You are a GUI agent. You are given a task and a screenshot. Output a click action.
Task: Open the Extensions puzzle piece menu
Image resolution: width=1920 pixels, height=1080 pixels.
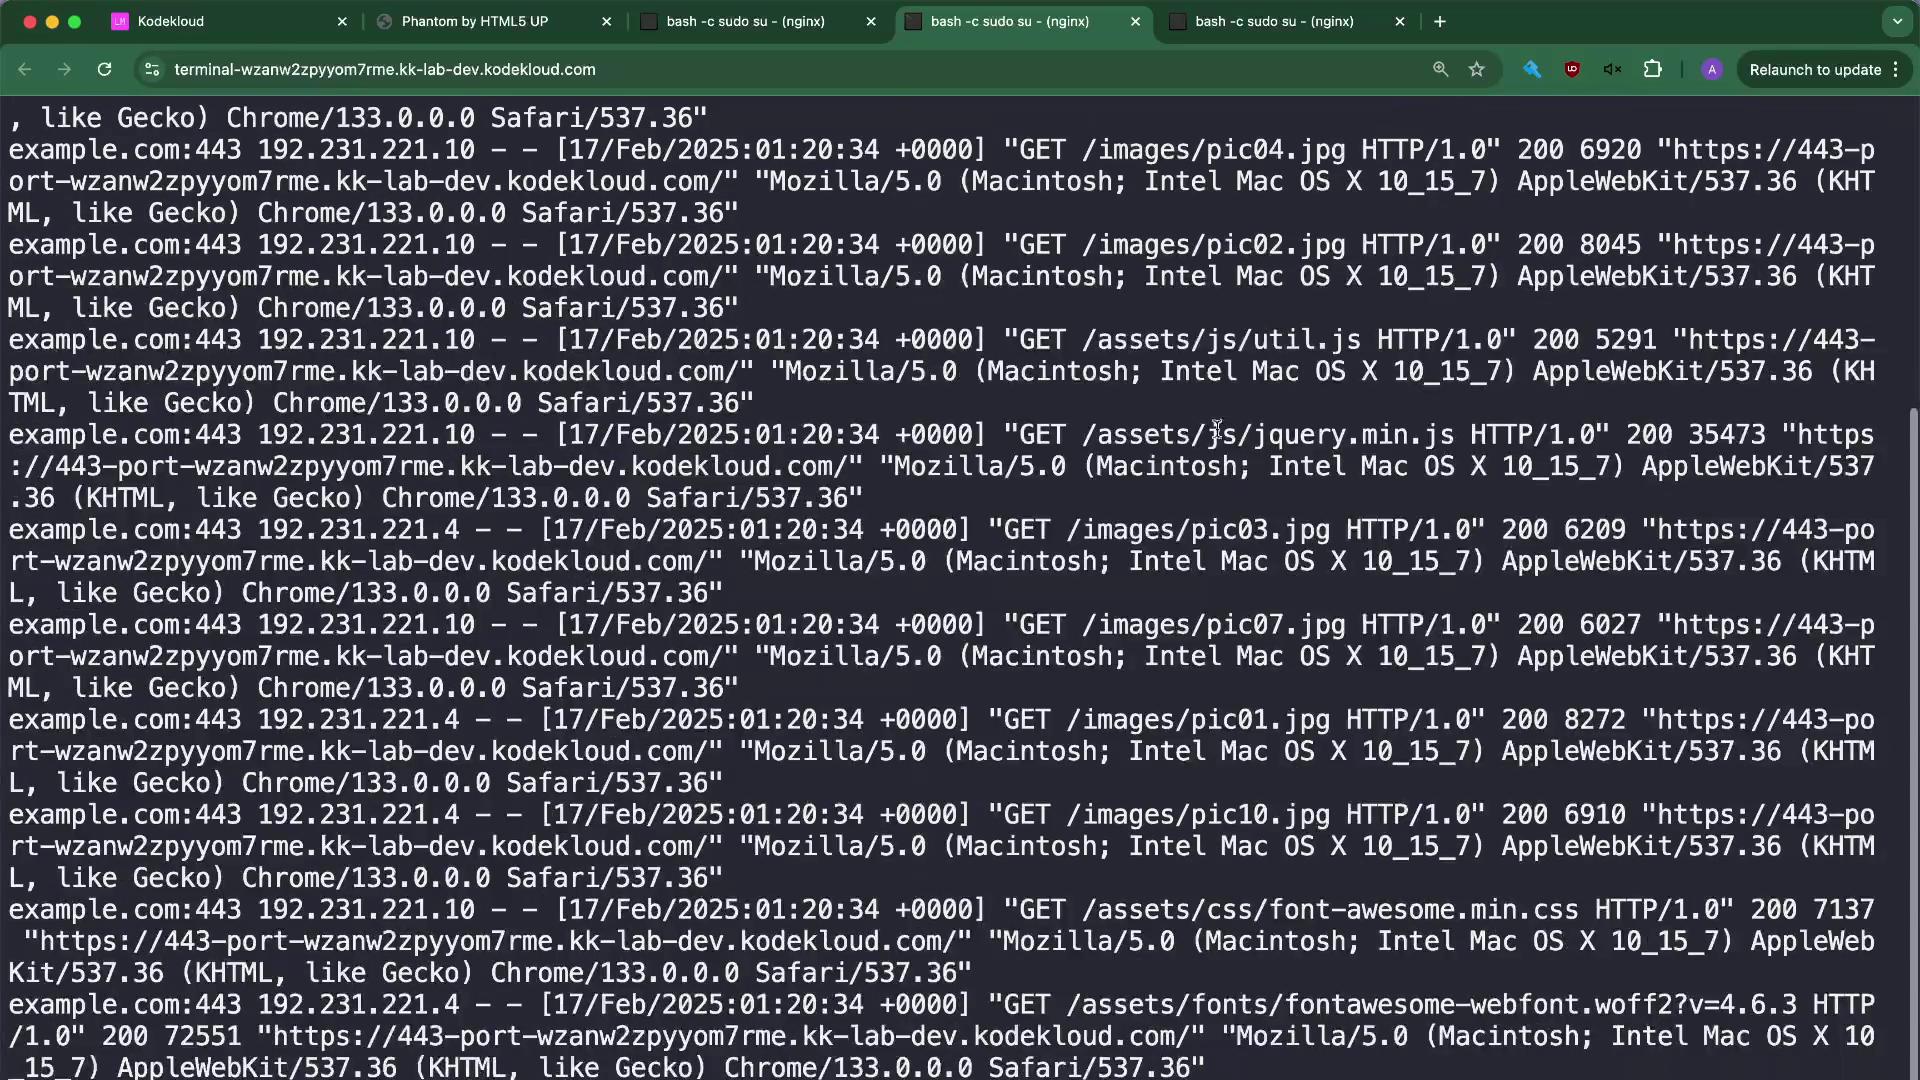(x=1652, y=69)
